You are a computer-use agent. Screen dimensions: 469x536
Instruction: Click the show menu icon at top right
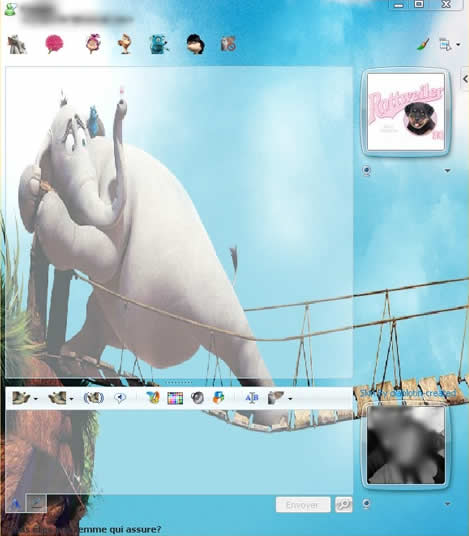445,44
